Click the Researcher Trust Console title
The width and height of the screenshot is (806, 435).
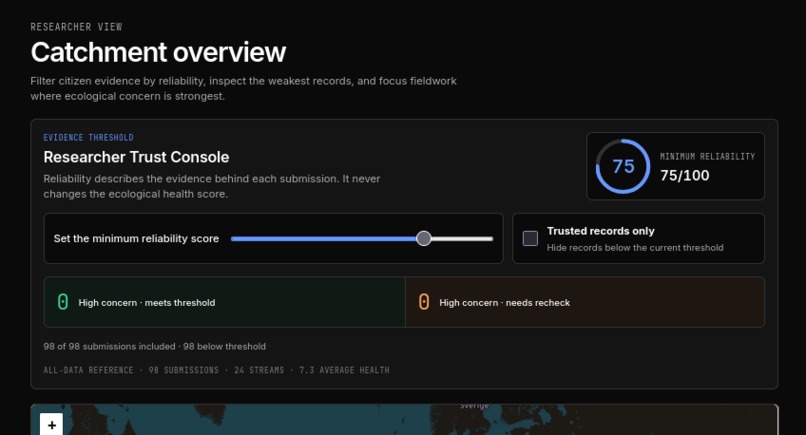pyautogui.click(x=136, y=157)
